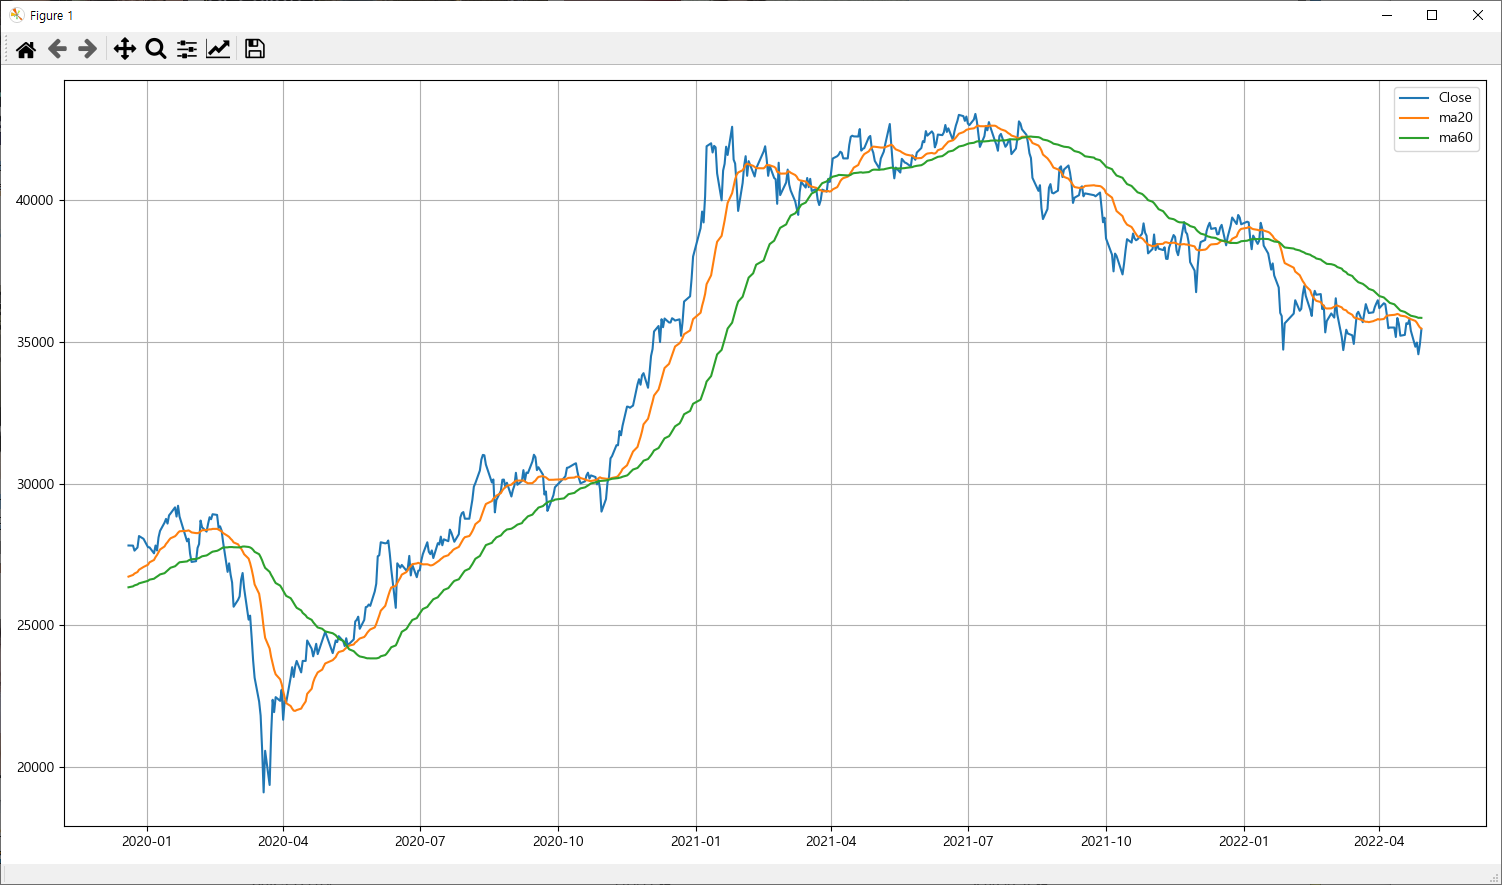Click the 'Figure 1' window title
The height and width of the screenshot is (885, 1502).
tap(51, 15)
